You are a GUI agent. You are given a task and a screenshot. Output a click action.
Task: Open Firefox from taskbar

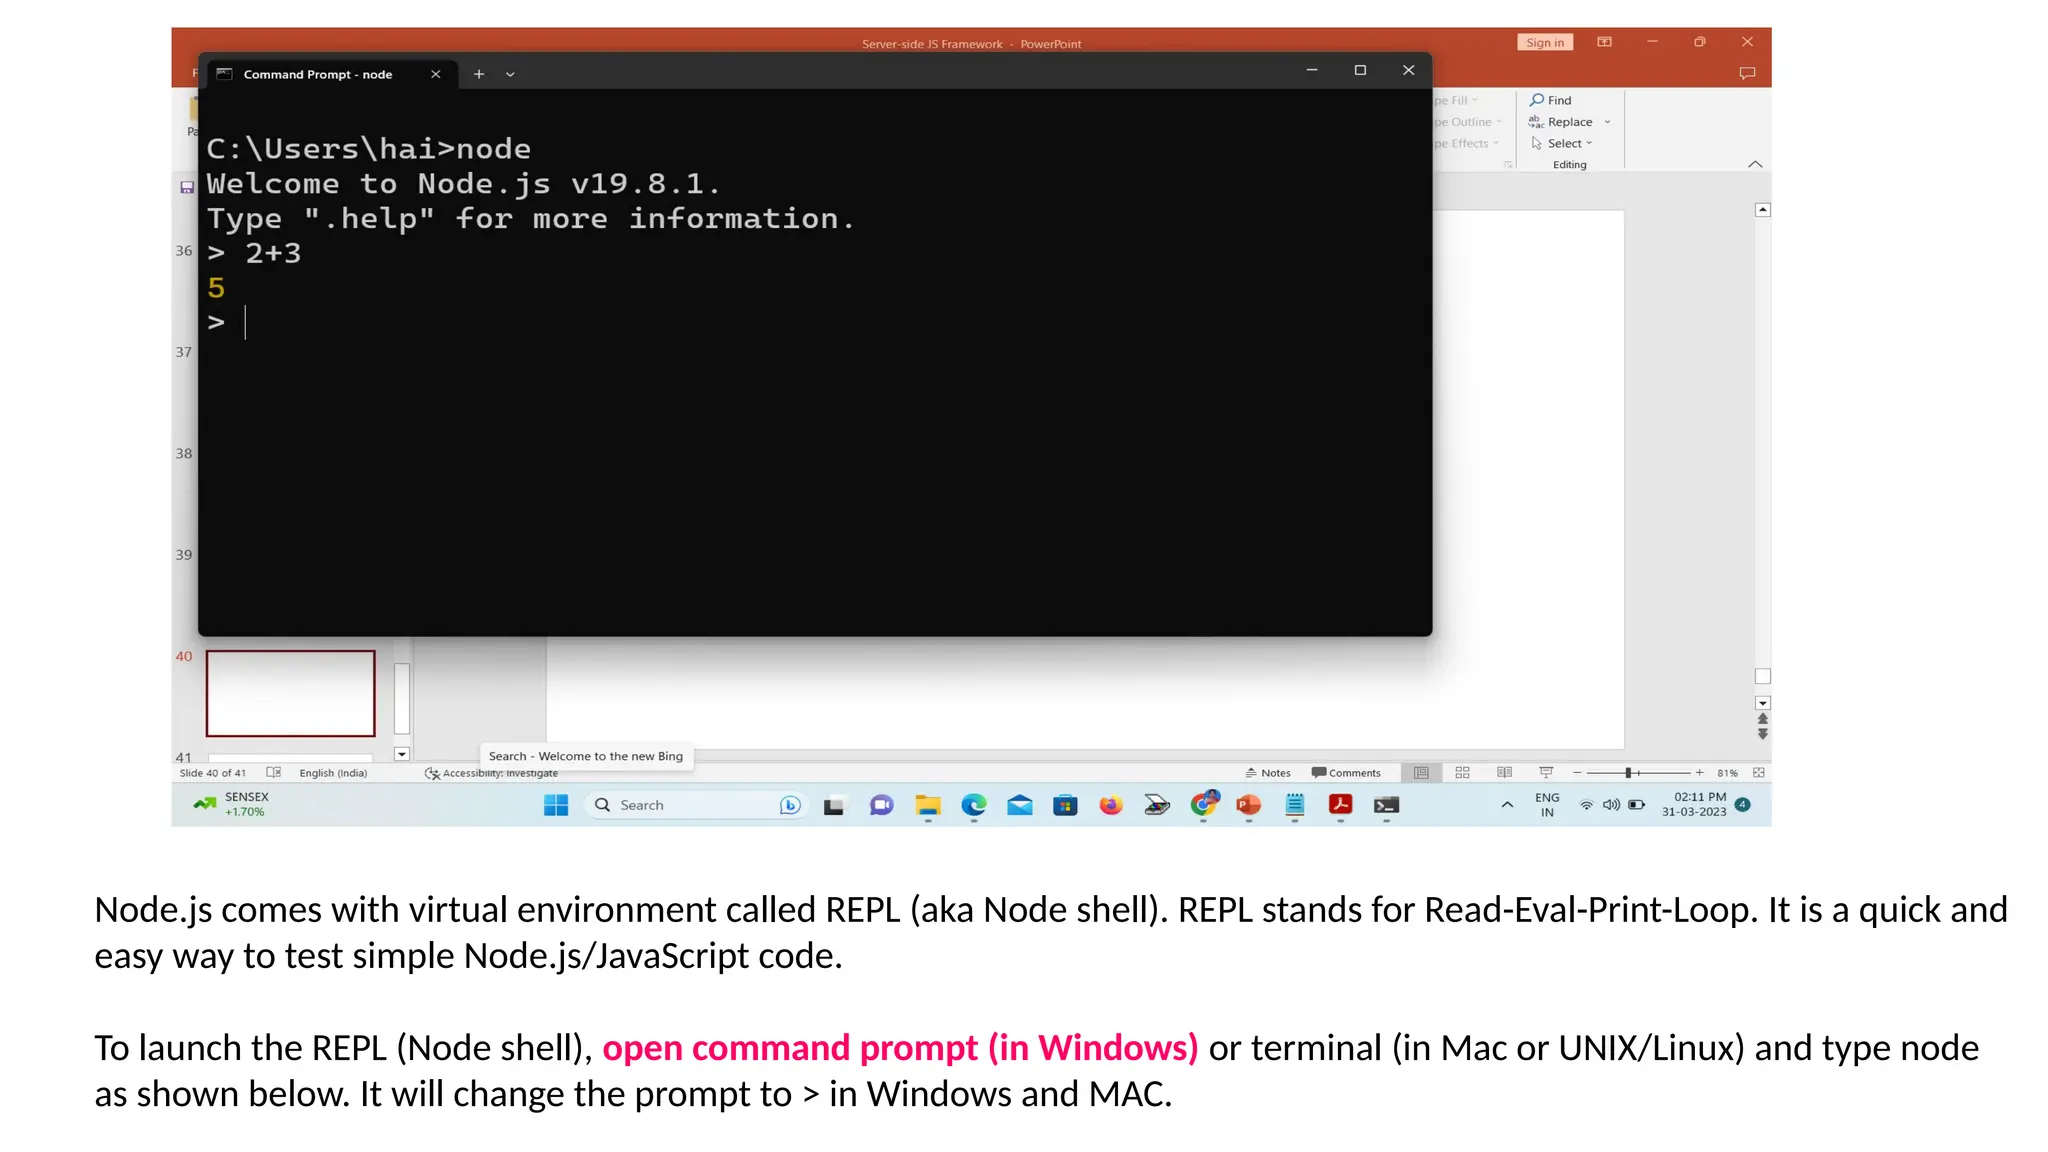click(1111, 805)
